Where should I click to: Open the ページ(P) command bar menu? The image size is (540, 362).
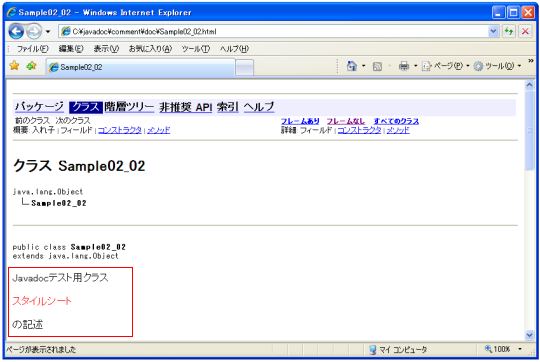pyautogui.click(x=446, y=66)
